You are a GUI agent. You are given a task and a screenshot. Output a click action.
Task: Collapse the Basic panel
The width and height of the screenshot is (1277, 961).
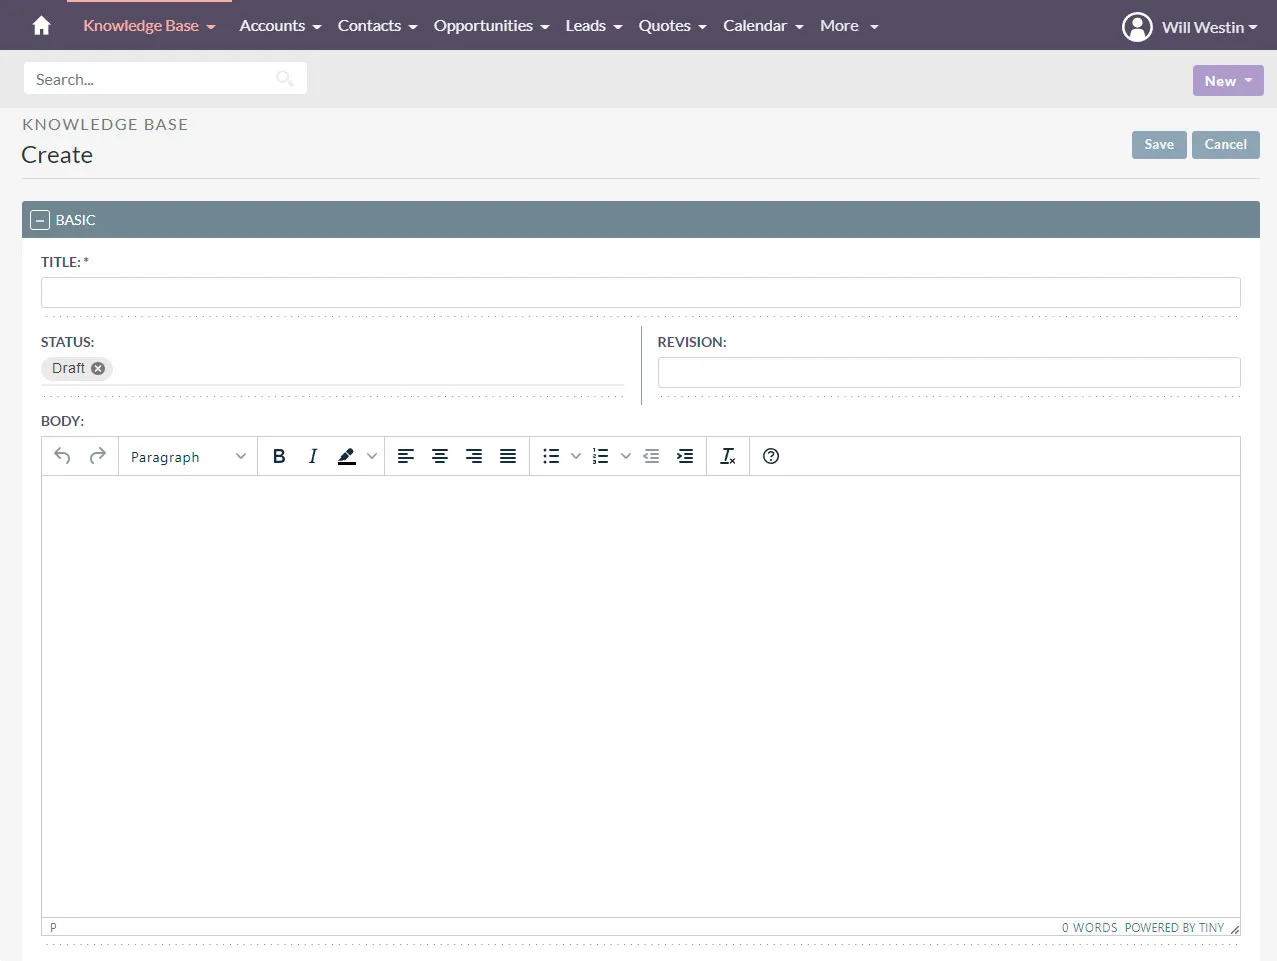click(40, 220)
